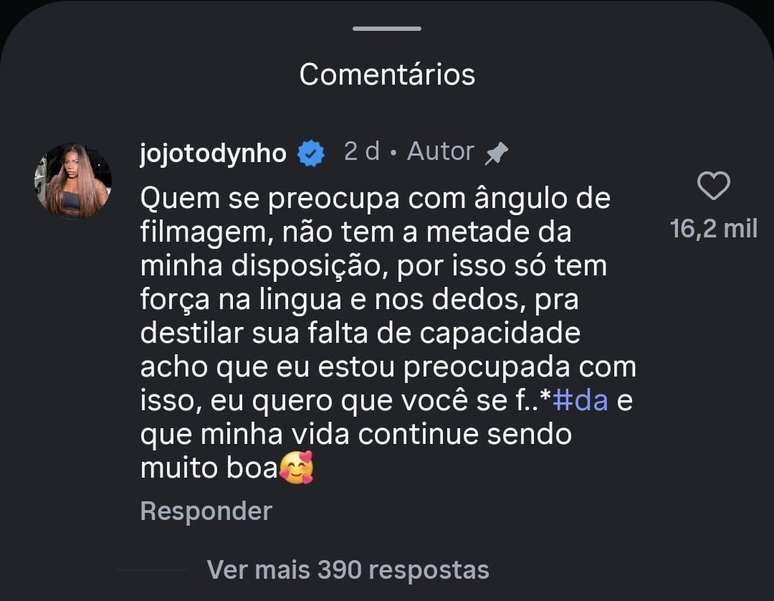Click the comment line 'que minha vida continue sendo'
The height and width of the screenshot is (601, 774).
(355, 436)
